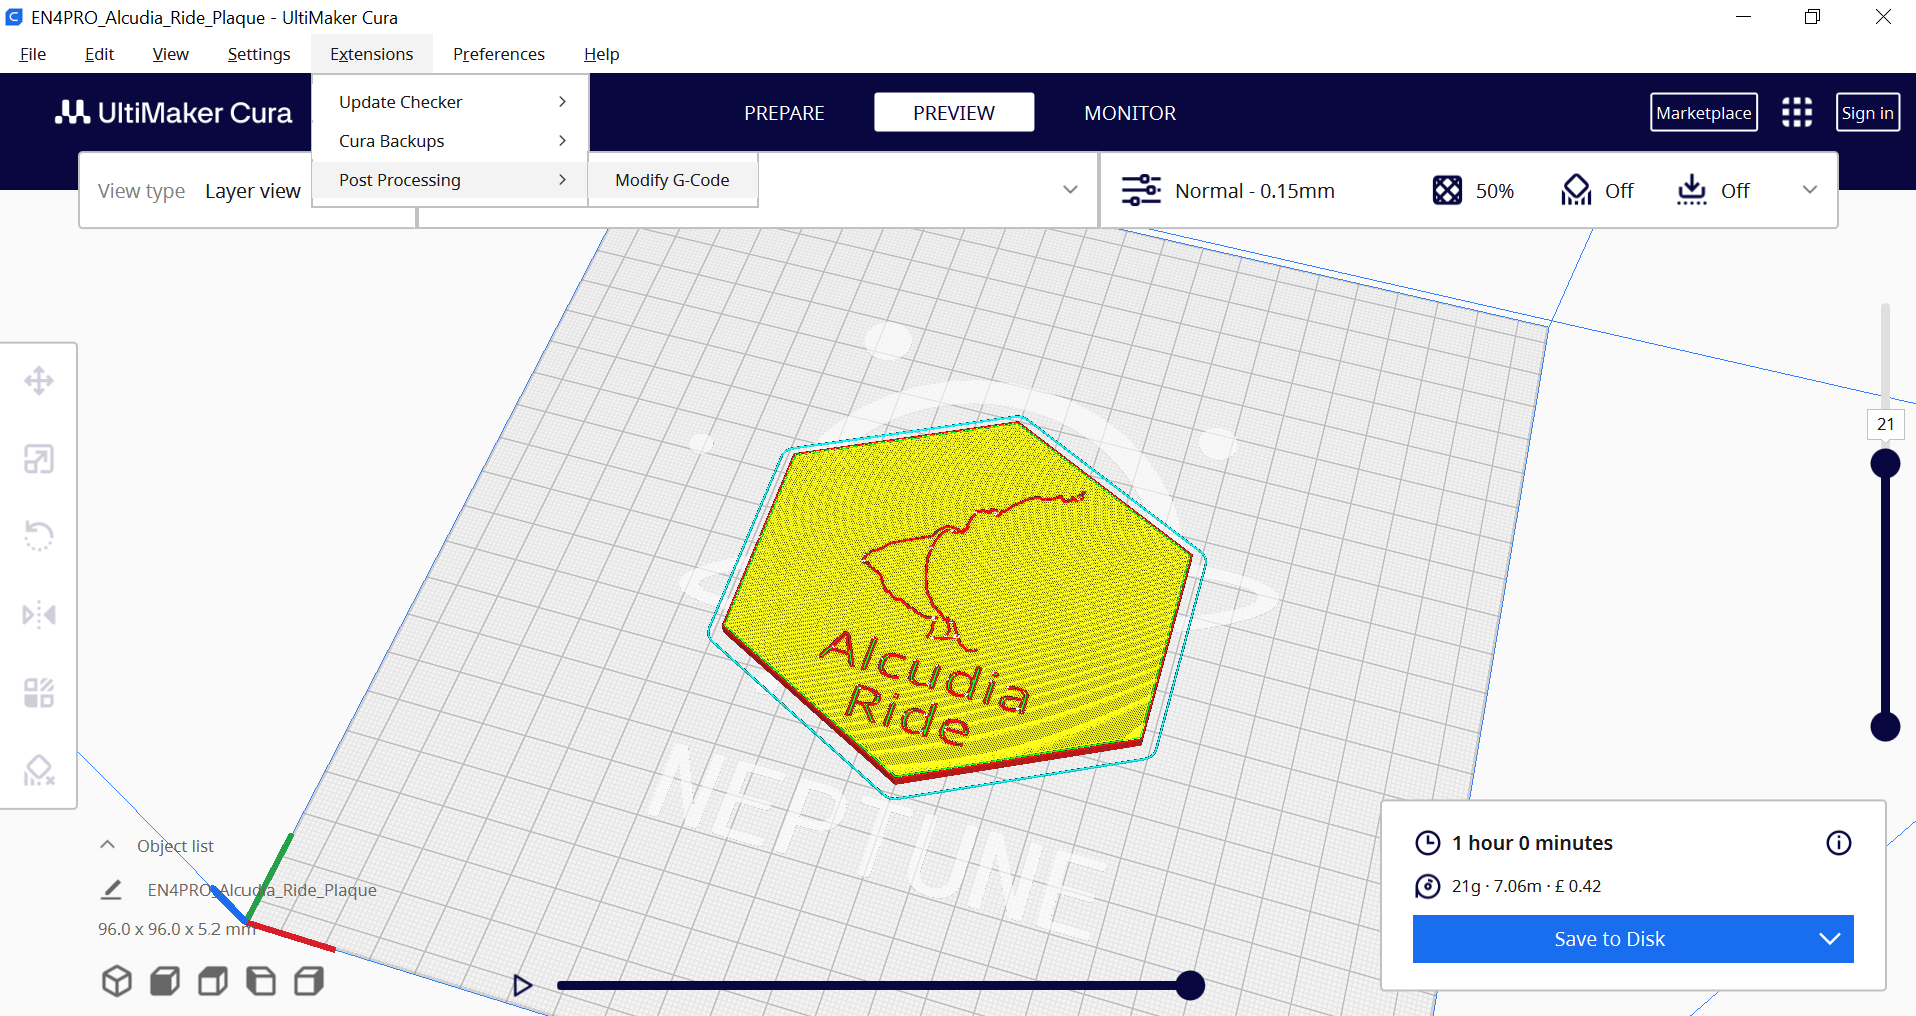Viewport: 1916px width, 1016px height.
Task: Switch to right side camera view
Action: pos(309,981)
